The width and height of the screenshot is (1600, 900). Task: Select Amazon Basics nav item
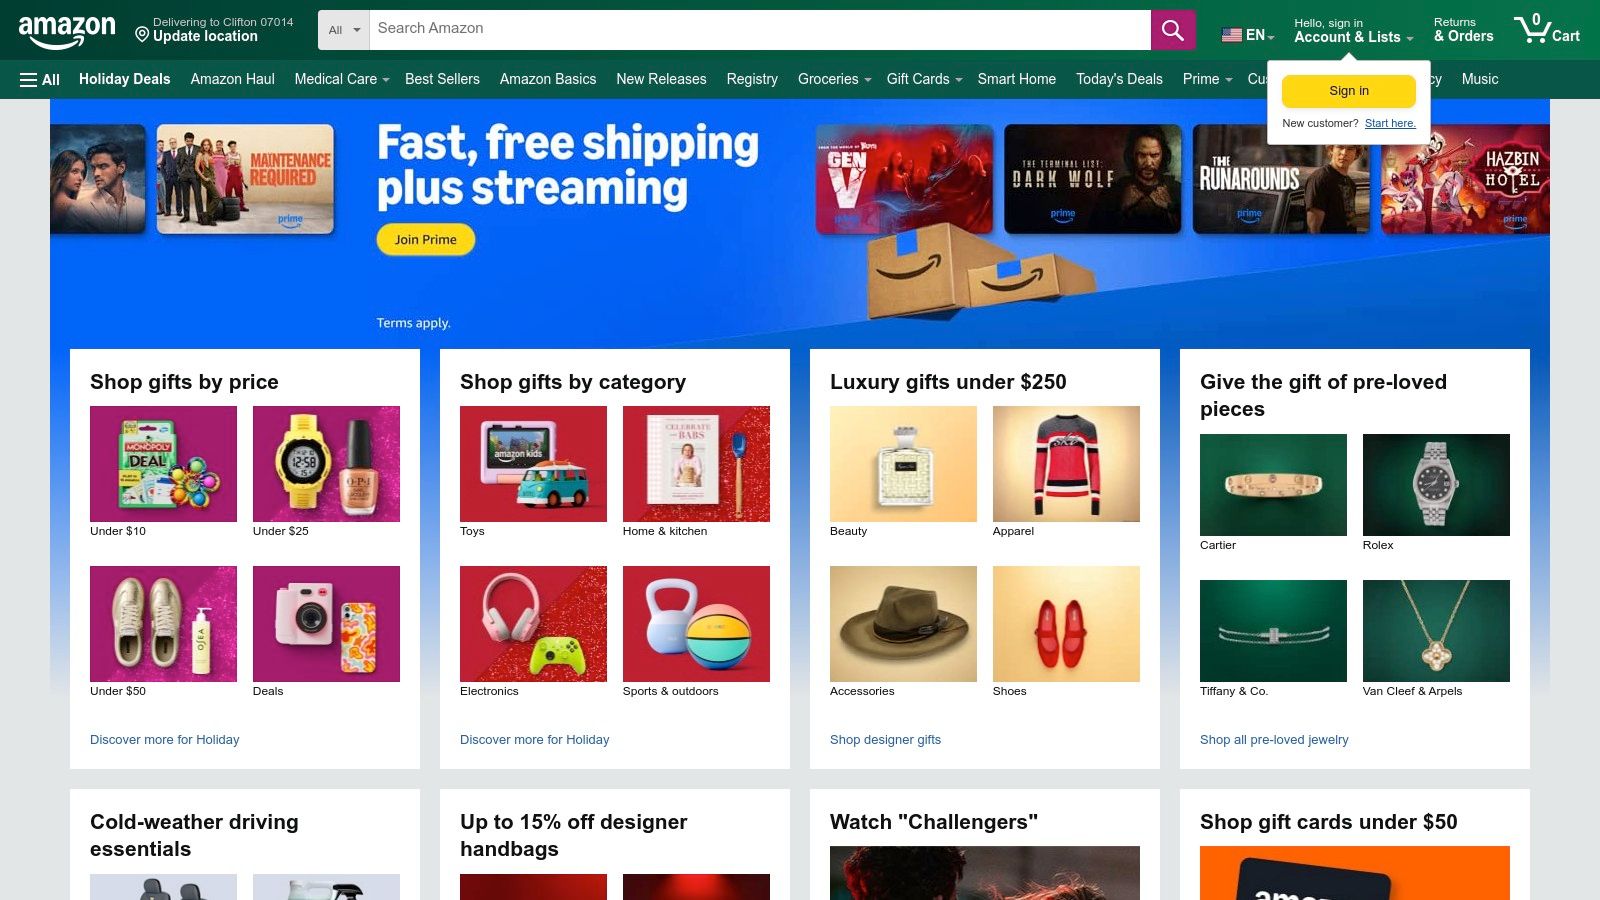(x=548, y=79)
